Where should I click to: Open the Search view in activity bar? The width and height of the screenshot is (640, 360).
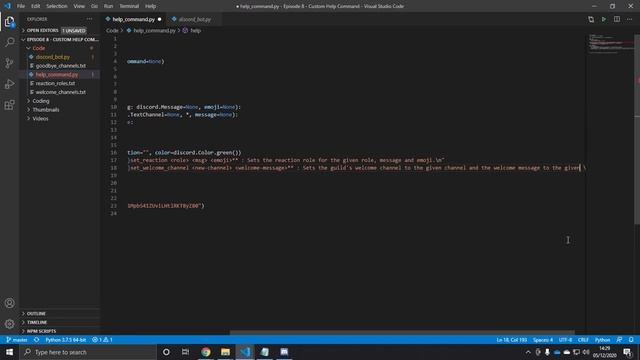click(9, 42)
